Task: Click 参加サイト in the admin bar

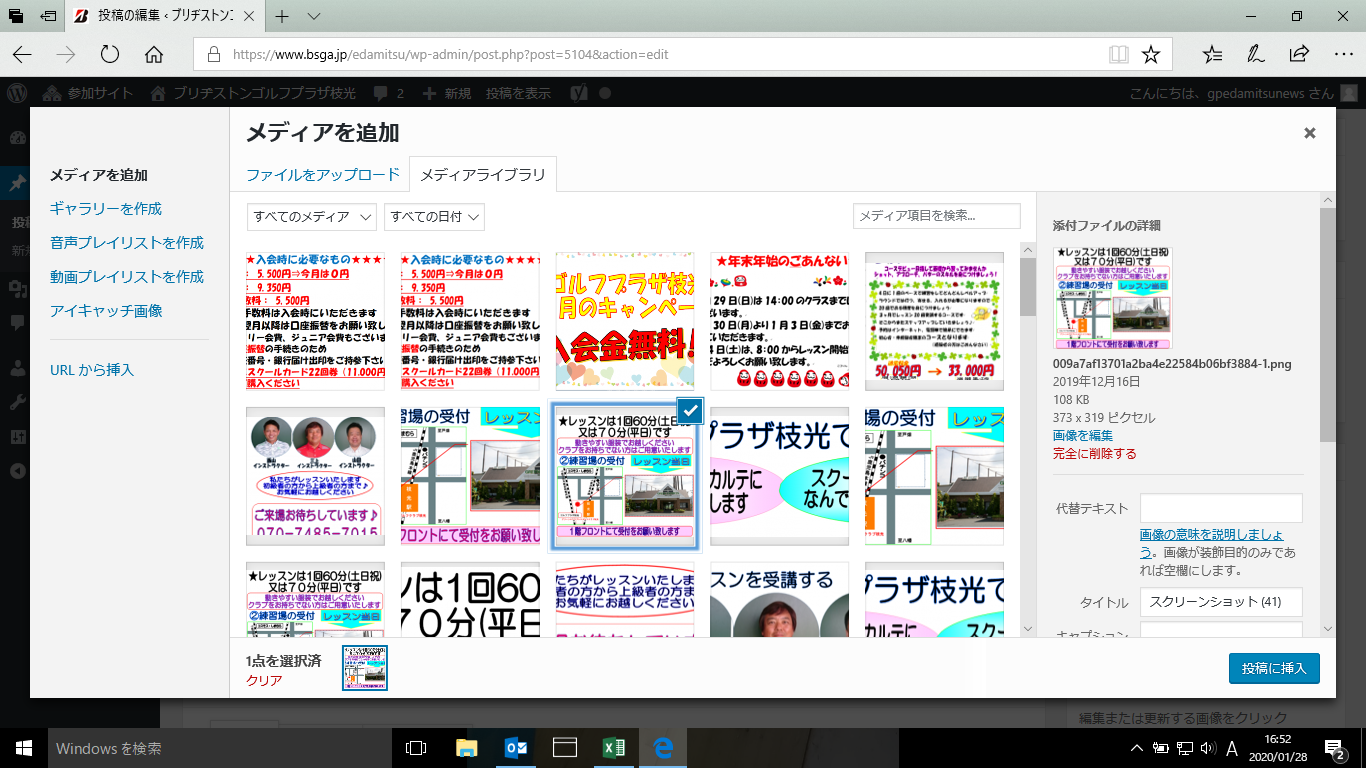Action: tap(88, 93)
